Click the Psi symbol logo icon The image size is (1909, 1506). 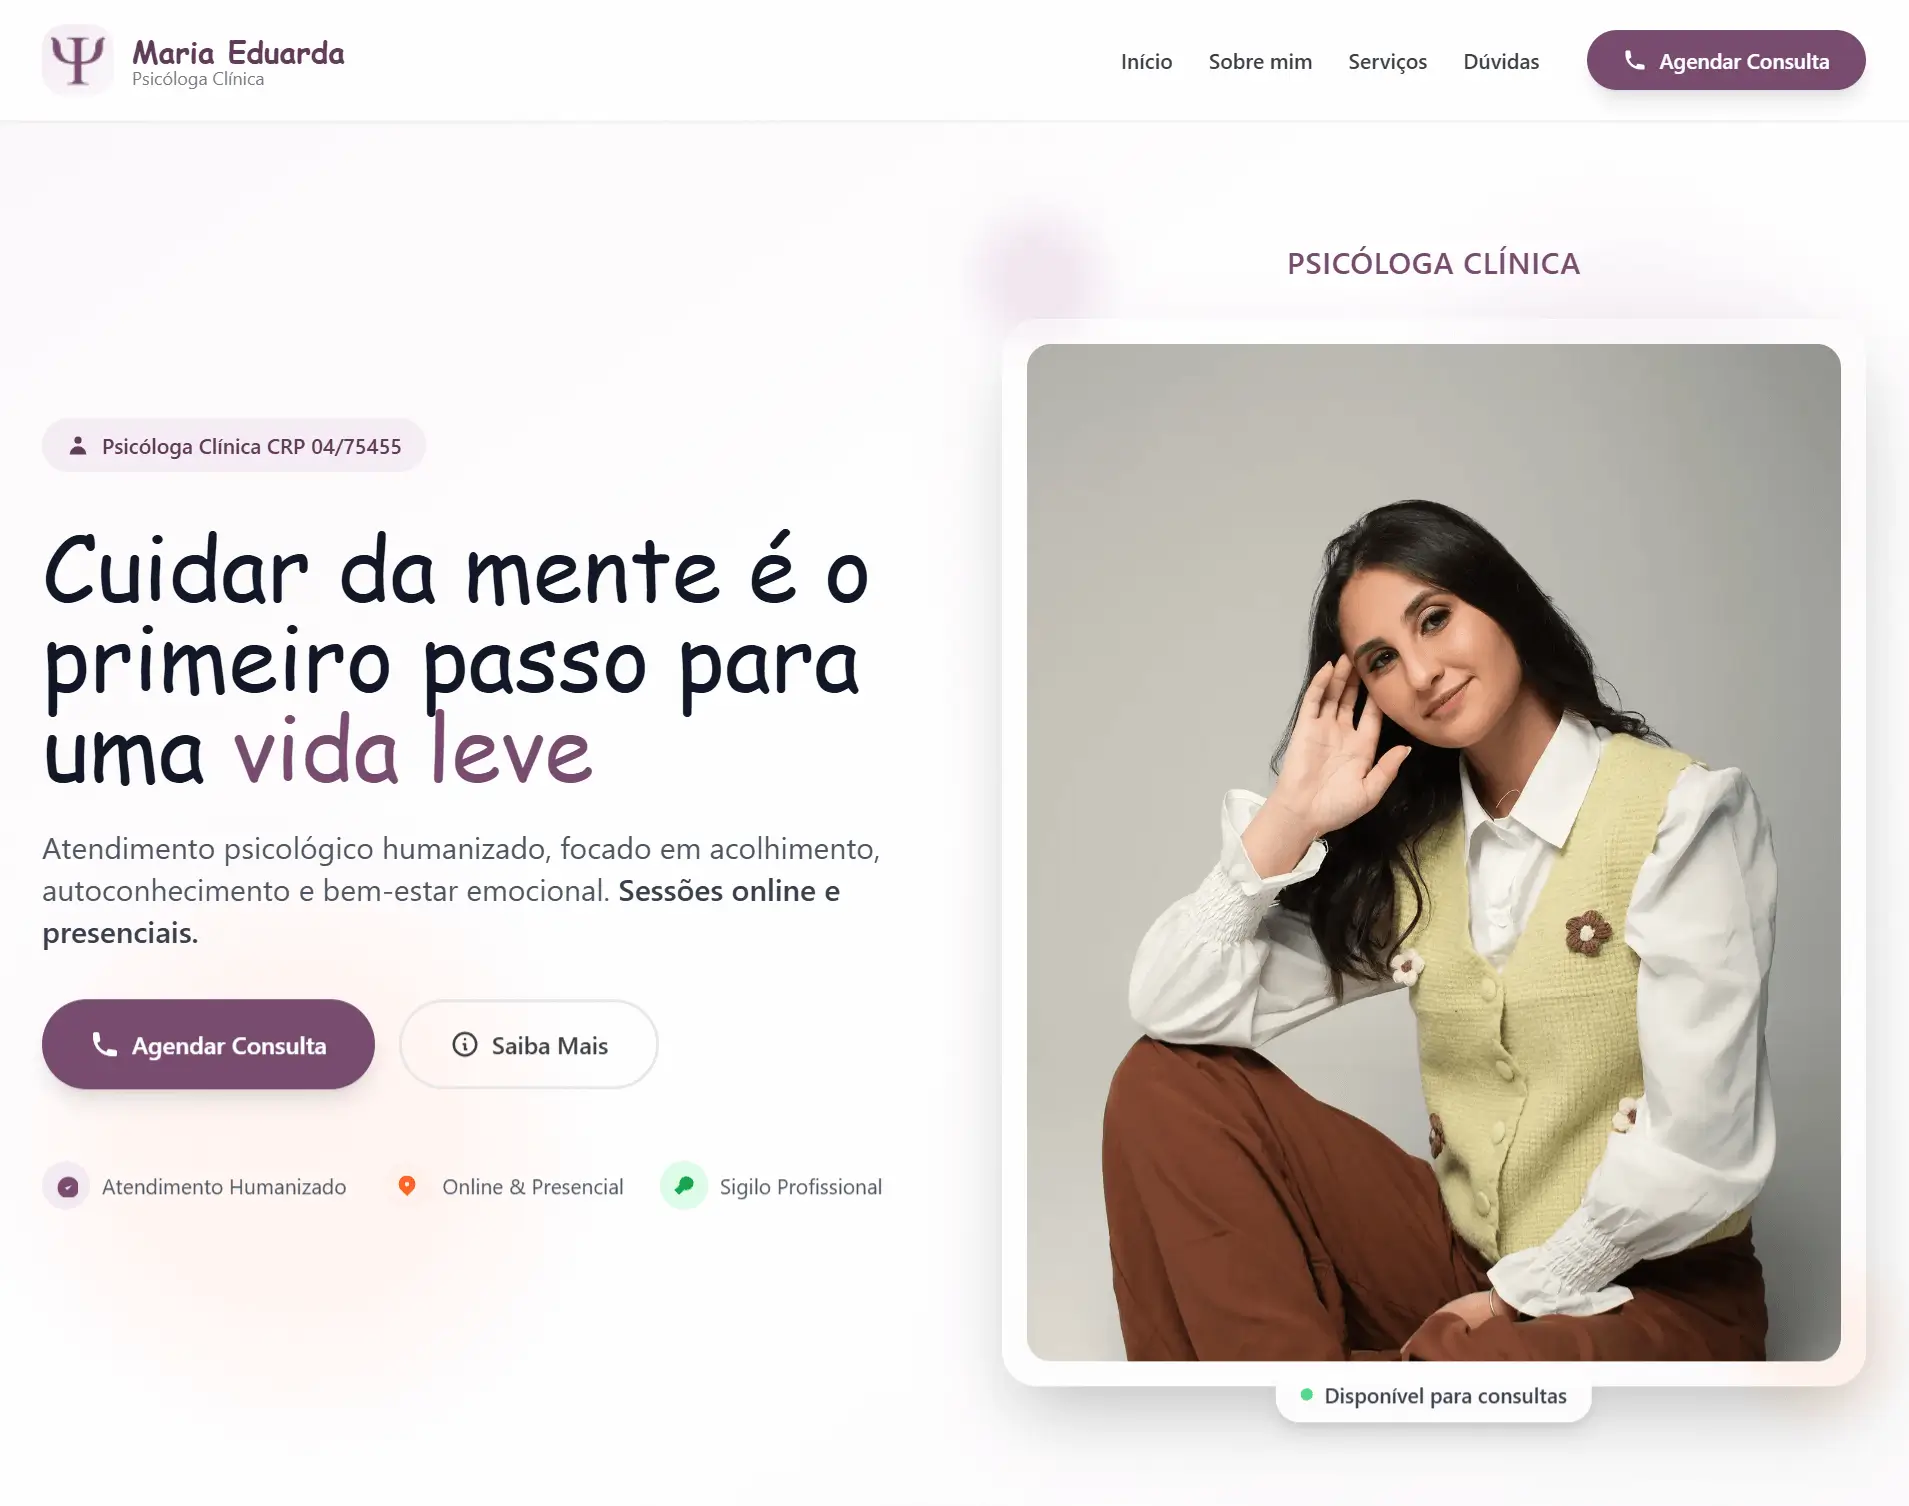[78, 60]
